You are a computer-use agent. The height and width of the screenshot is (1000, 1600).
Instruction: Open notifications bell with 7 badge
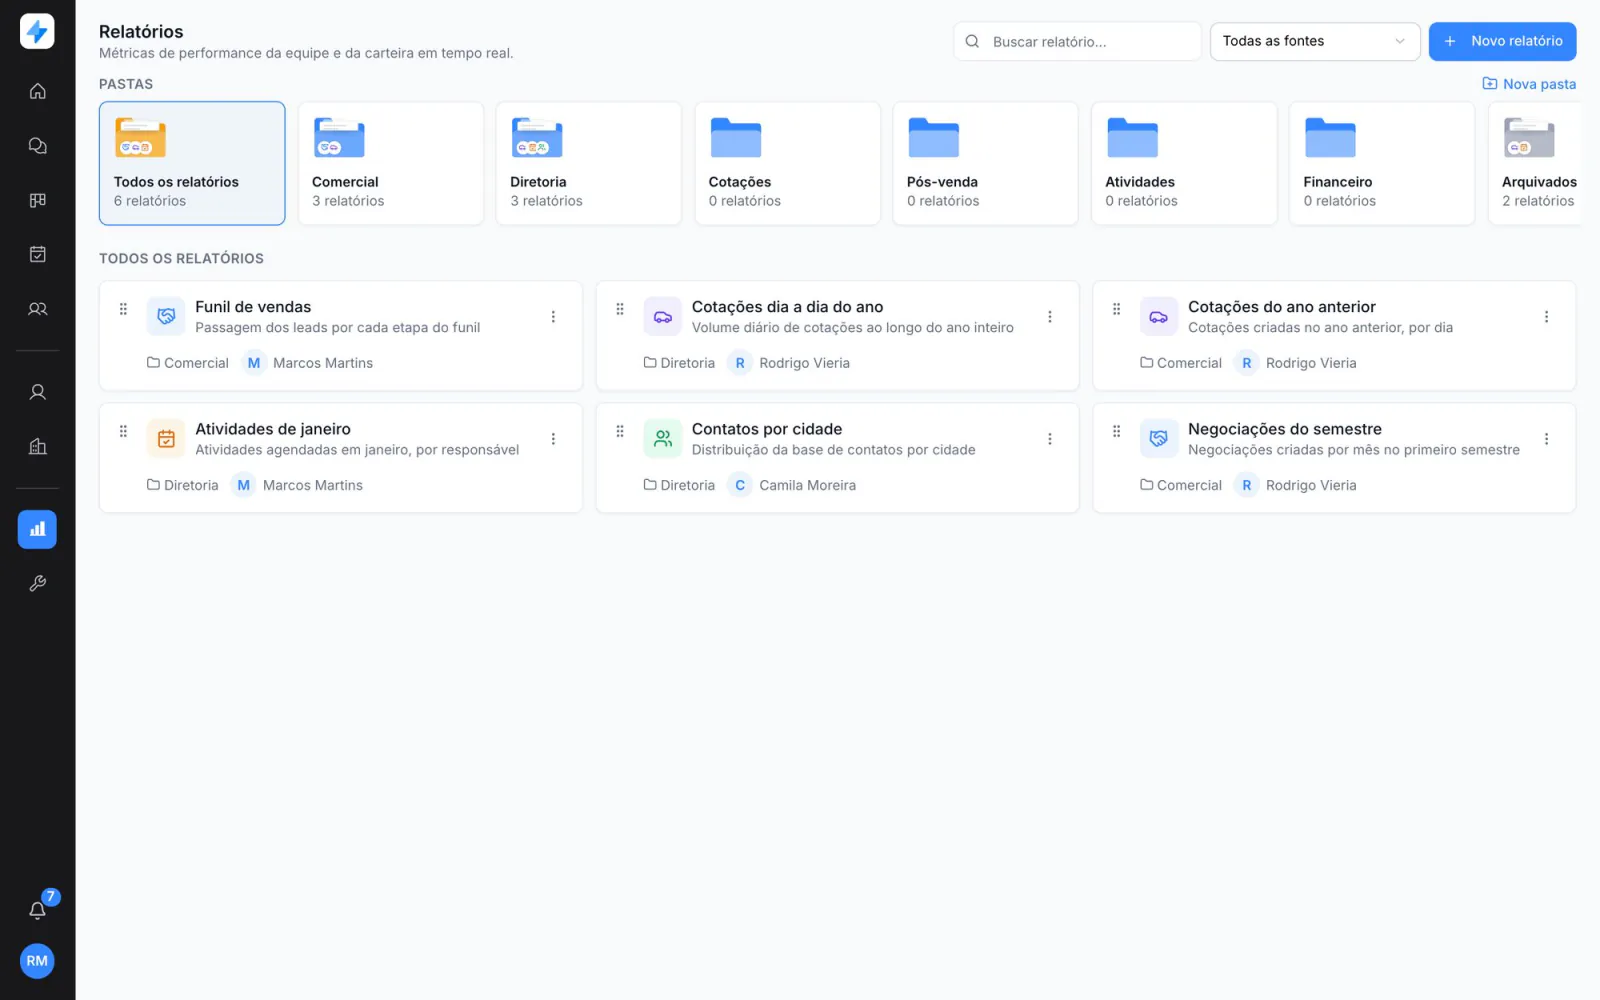point(37,910)
